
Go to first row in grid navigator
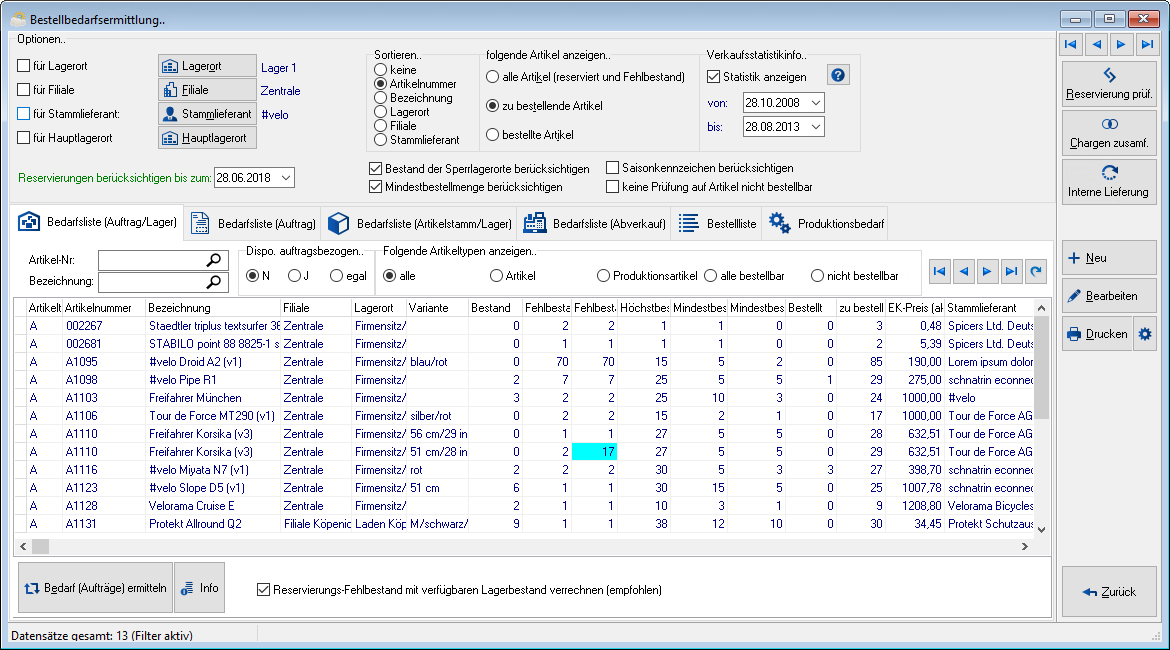[939, 272]
